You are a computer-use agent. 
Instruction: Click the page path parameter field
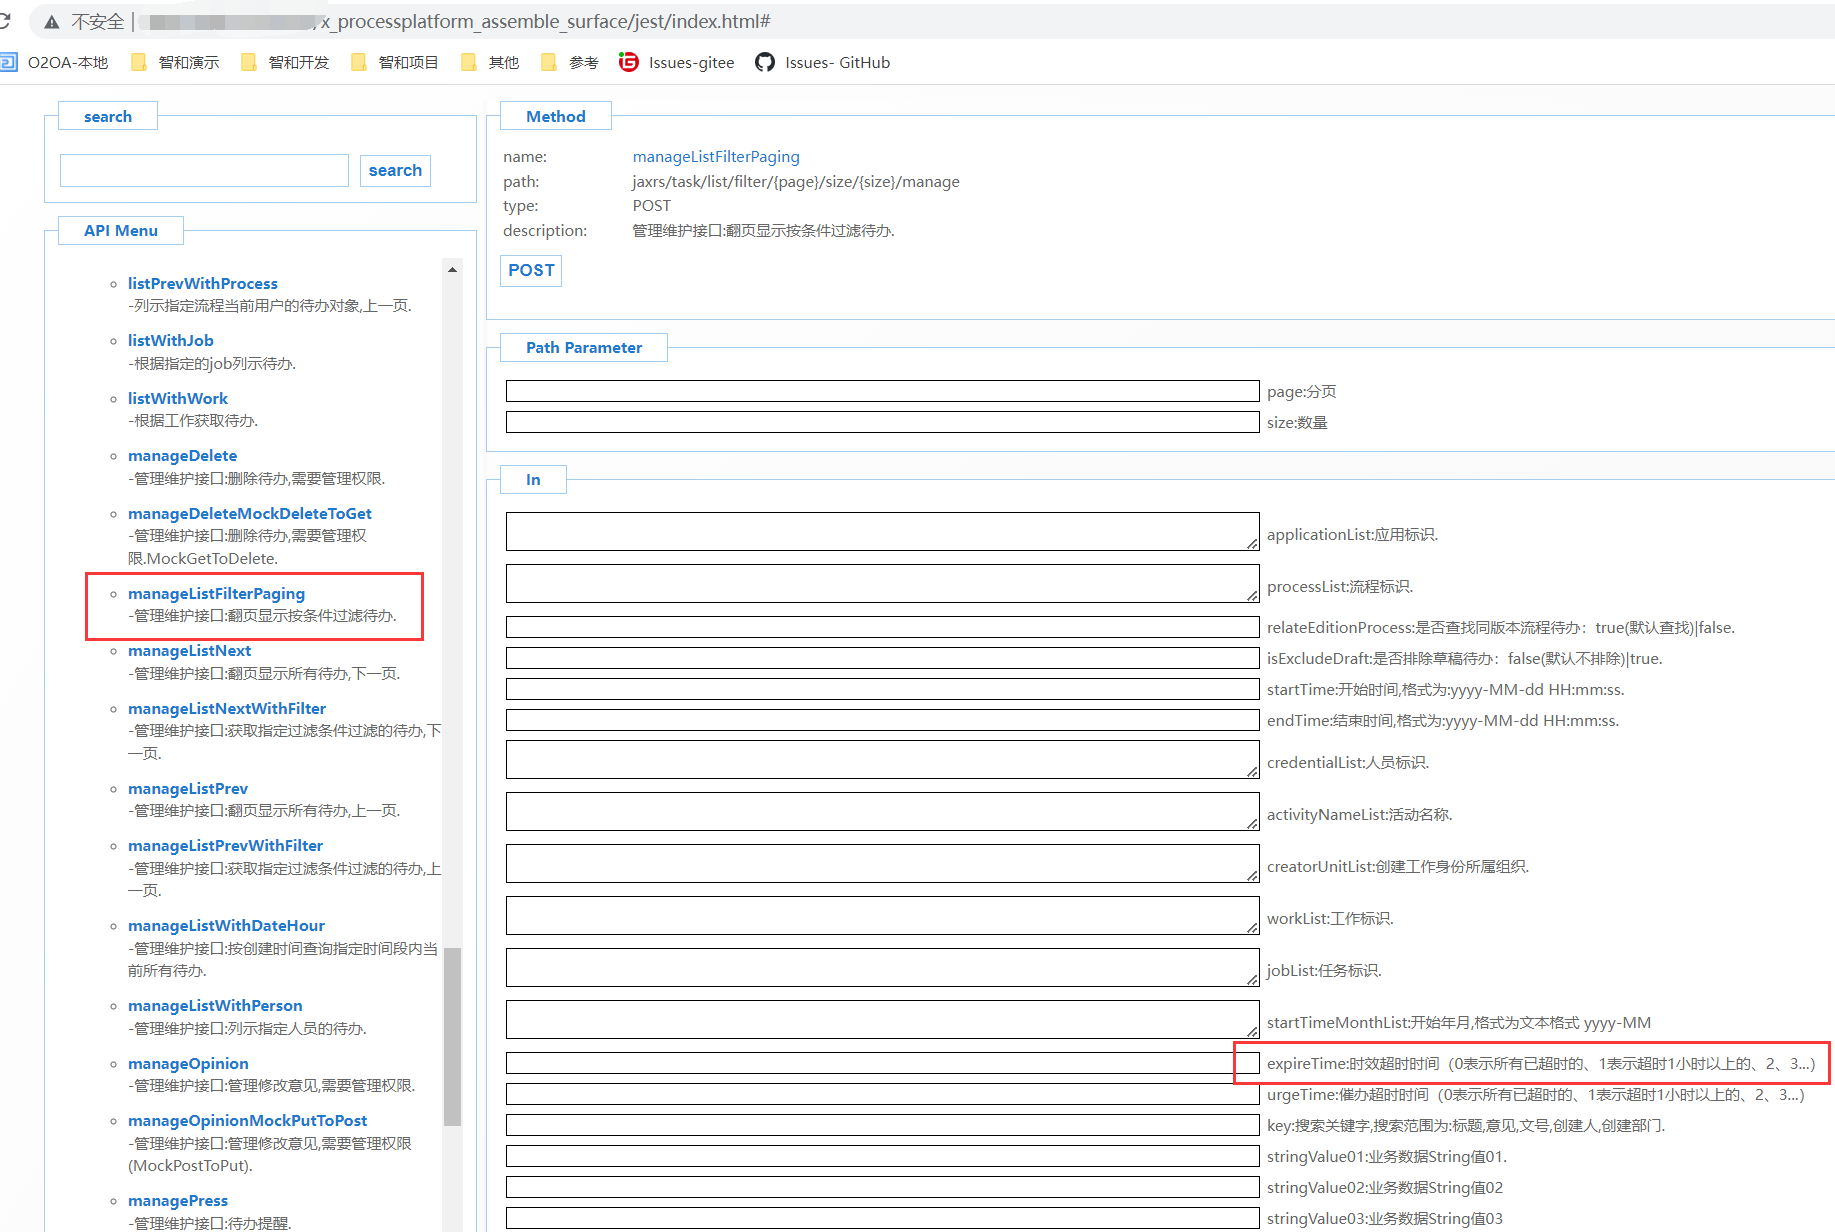(882, 391)
